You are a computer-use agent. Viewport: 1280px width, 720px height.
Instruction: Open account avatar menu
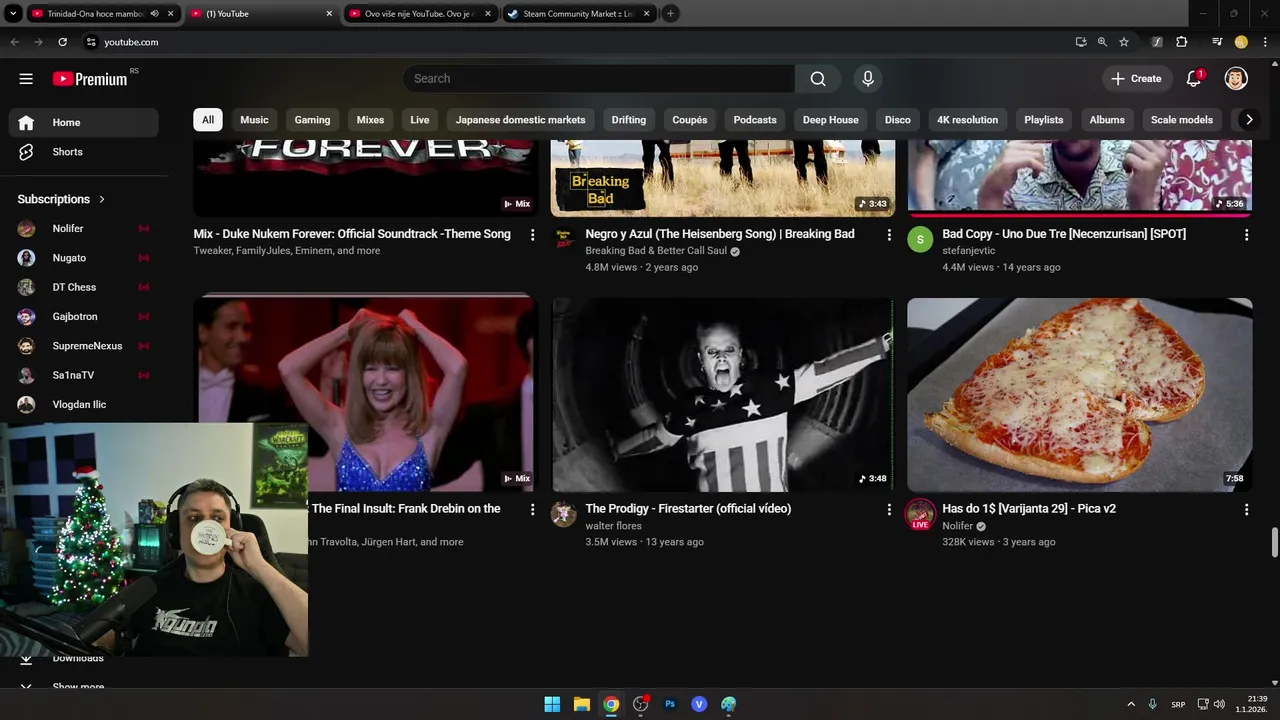(1236, 79)
